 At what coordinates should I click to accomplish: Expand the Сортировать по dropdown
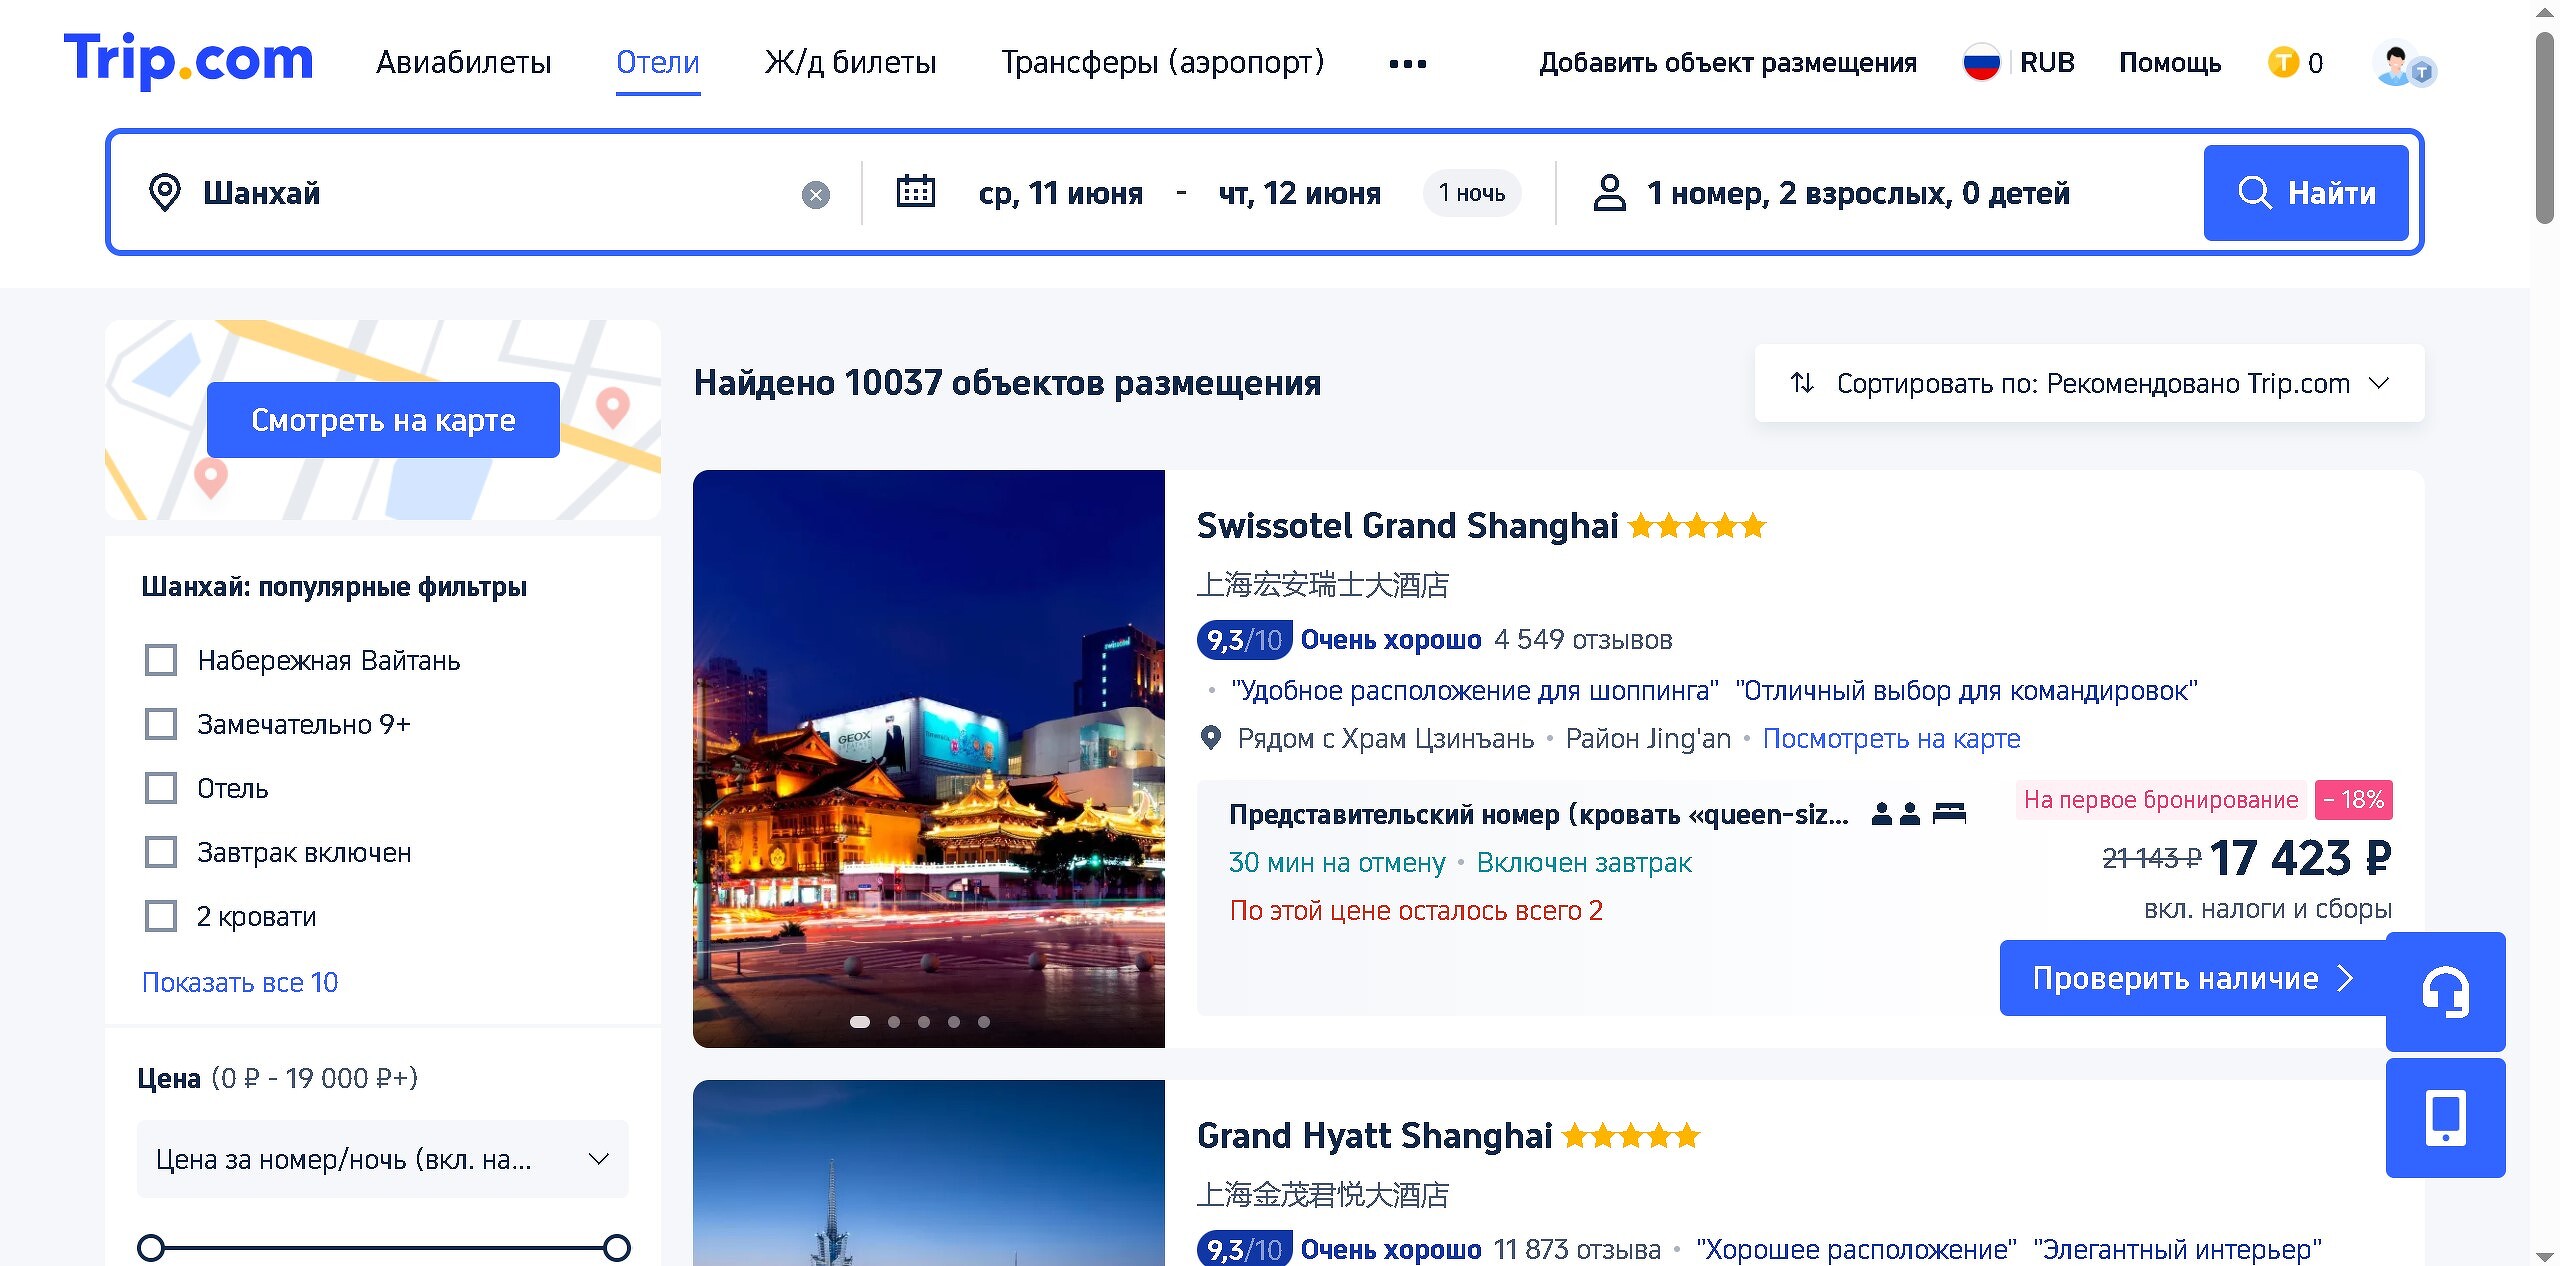(2089, 383)
